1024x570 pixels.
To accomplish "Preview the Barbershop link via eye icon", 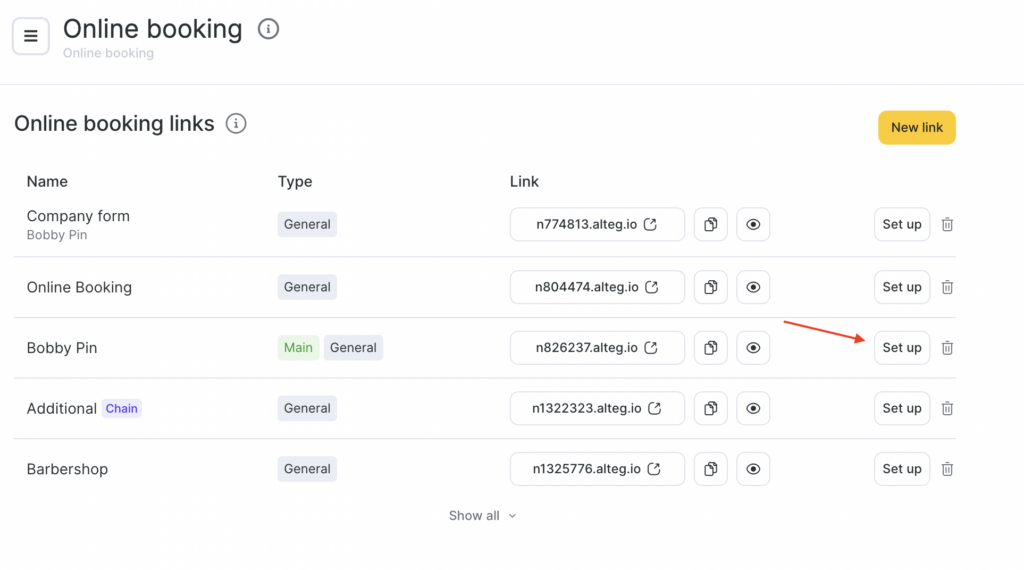I will (x=753, y=469).
